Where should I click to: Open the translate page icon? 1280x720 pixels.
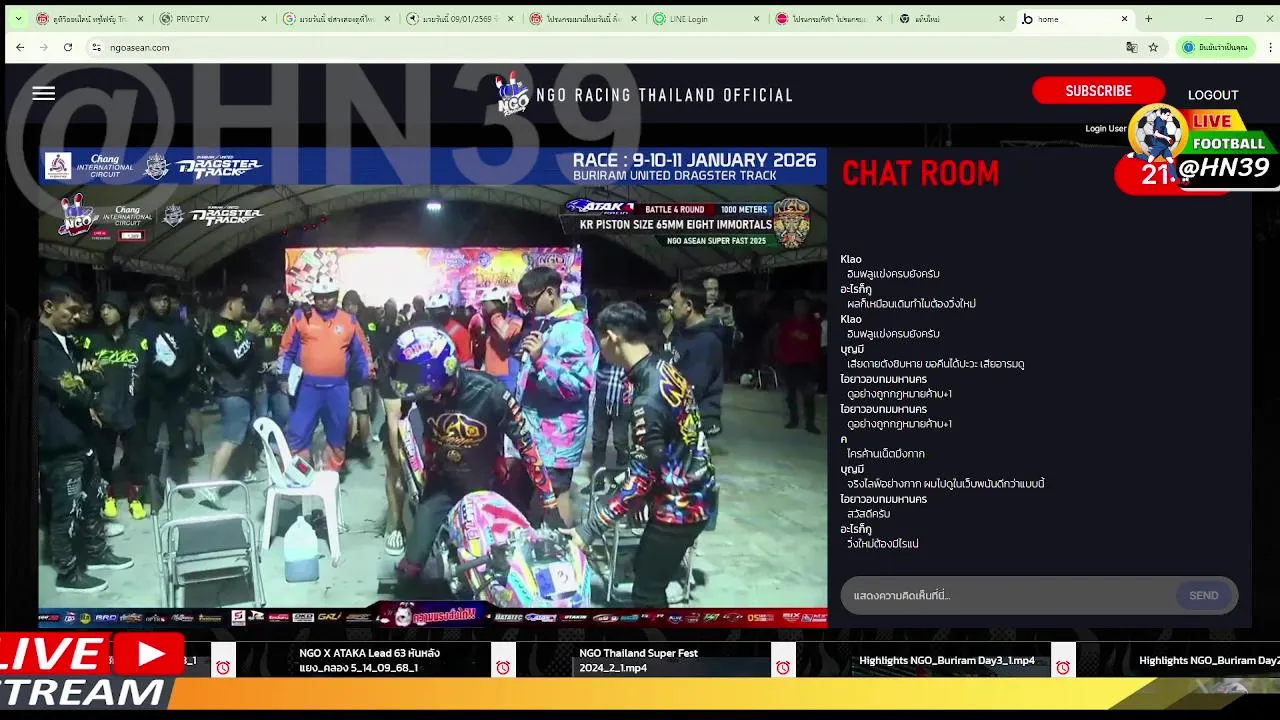point(1131,47)
